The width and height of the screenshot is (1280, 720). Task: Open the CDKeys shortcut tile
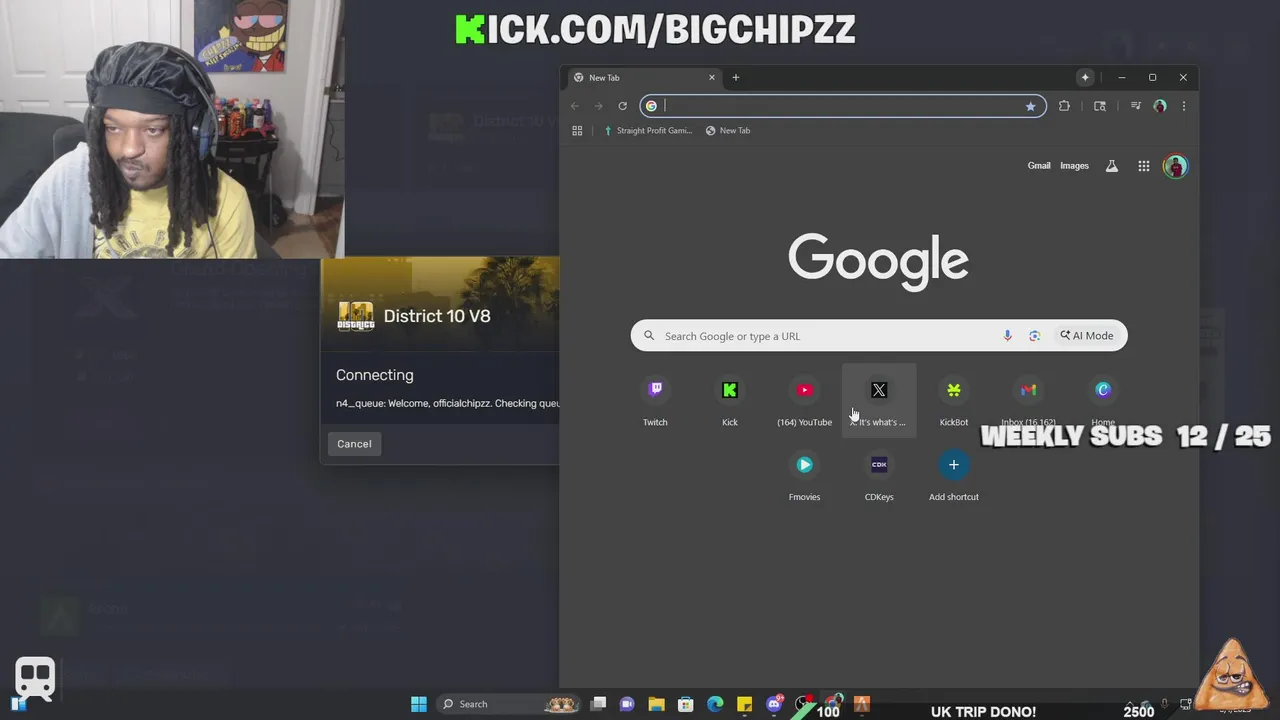(879, 476)
